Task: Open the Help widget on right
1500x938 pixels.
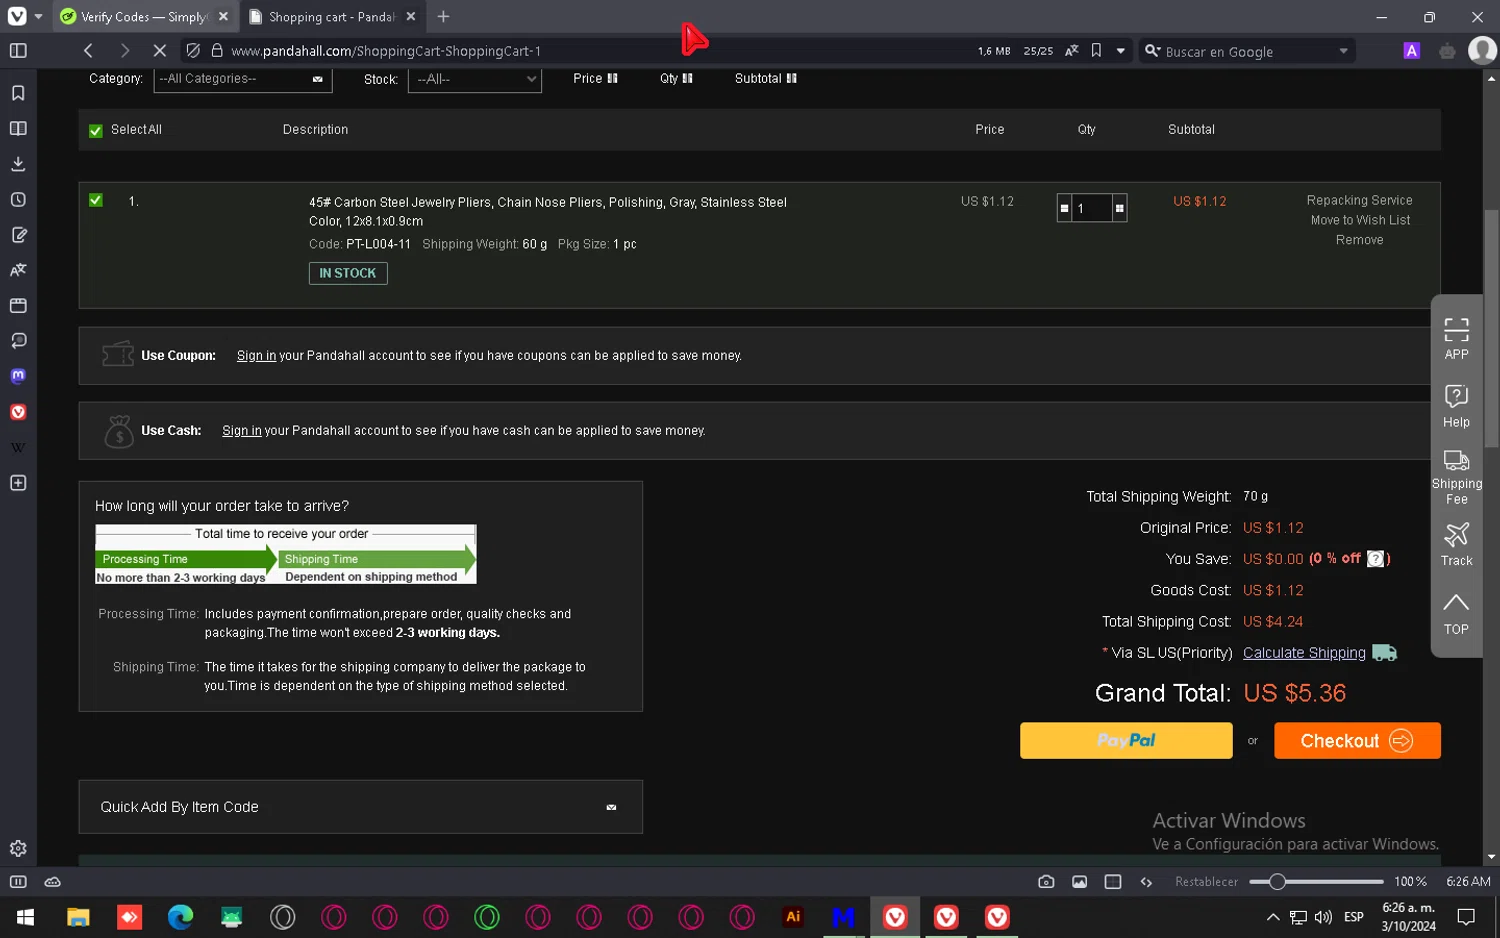Action: (1456, 406)
